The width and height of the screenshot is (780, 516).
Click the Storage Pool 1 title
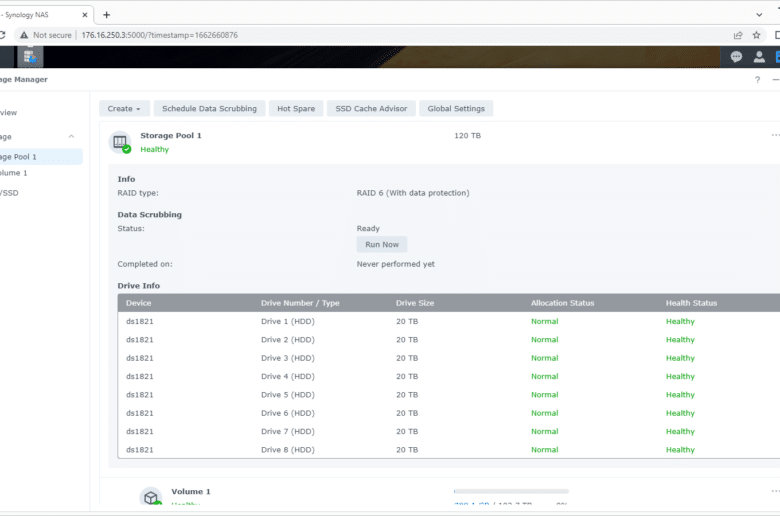point(171,135)
